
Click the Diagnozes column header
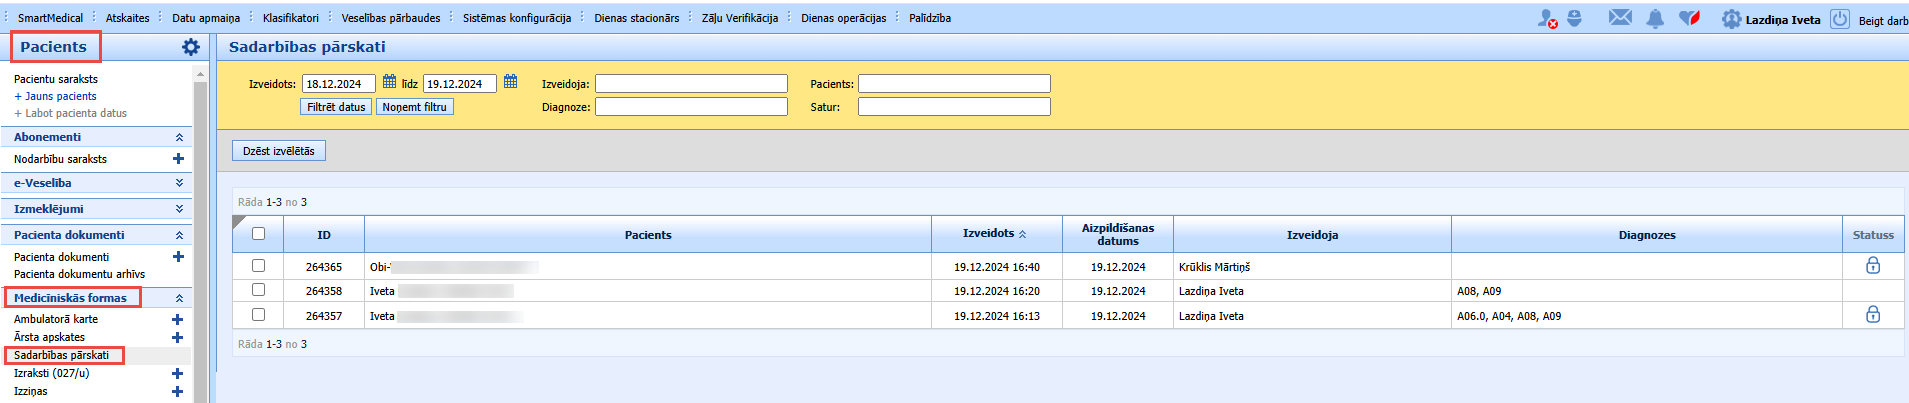(1646, 235)
